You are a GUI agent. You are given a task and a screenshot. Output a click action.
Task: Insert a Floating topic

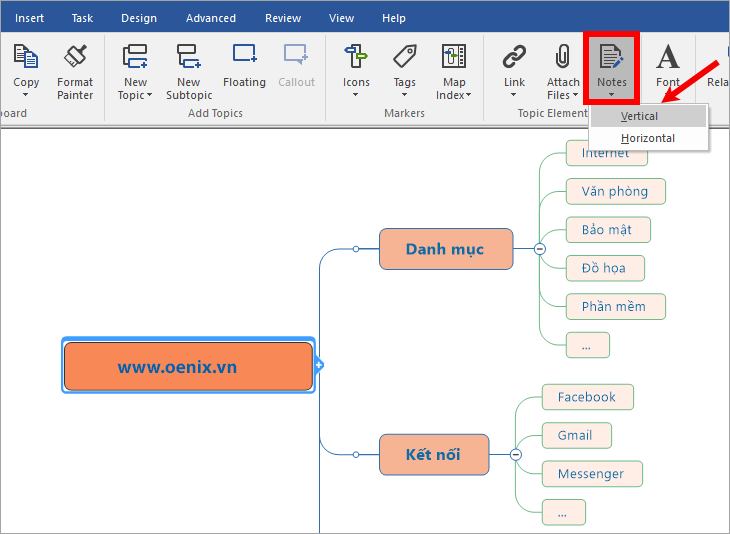pyautogui.click(x=244, y=66)
